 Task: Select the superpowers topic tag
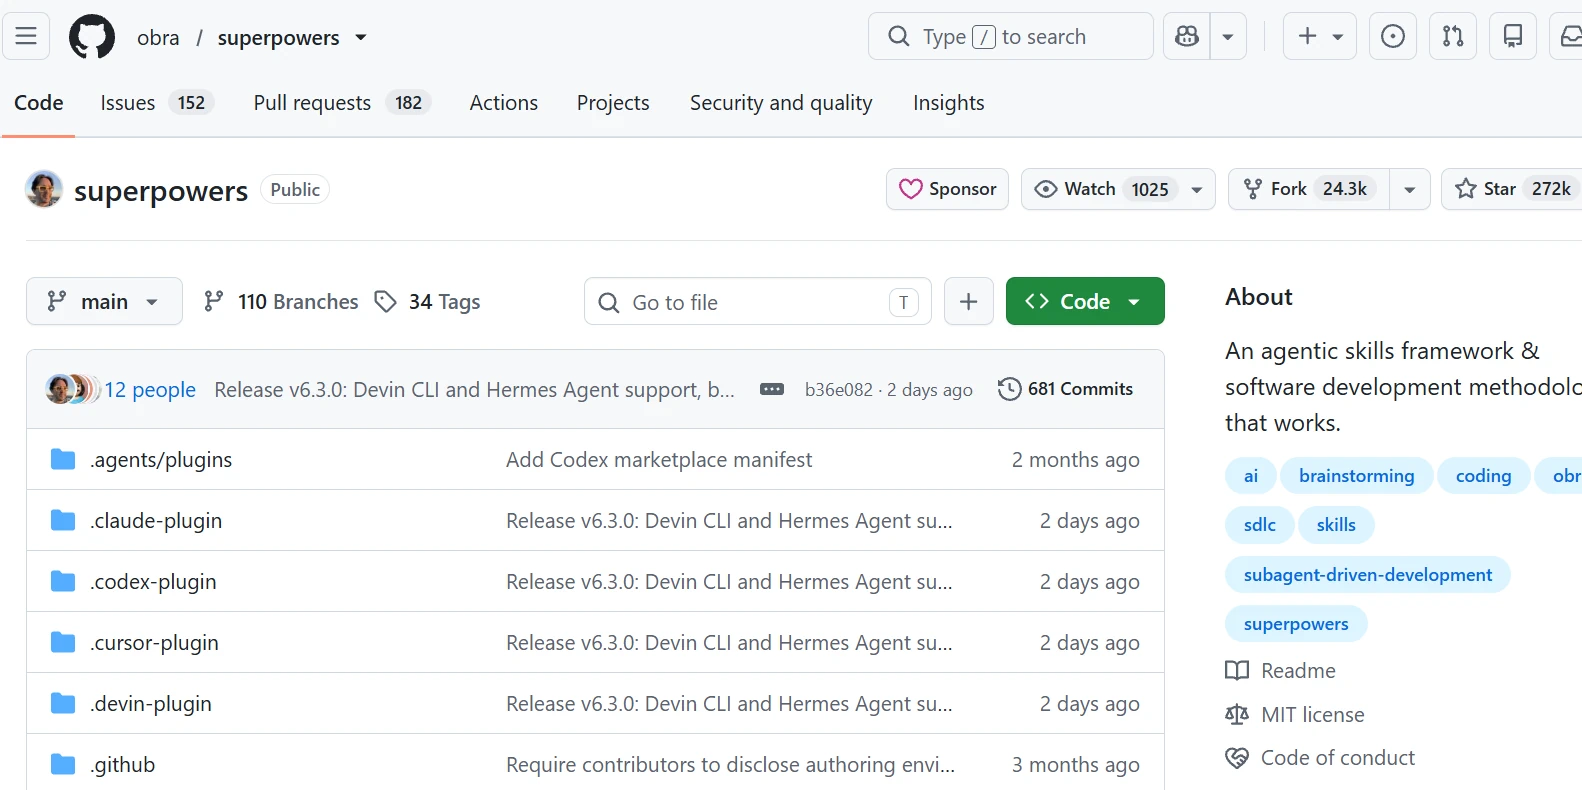[x=1296, y=624]
